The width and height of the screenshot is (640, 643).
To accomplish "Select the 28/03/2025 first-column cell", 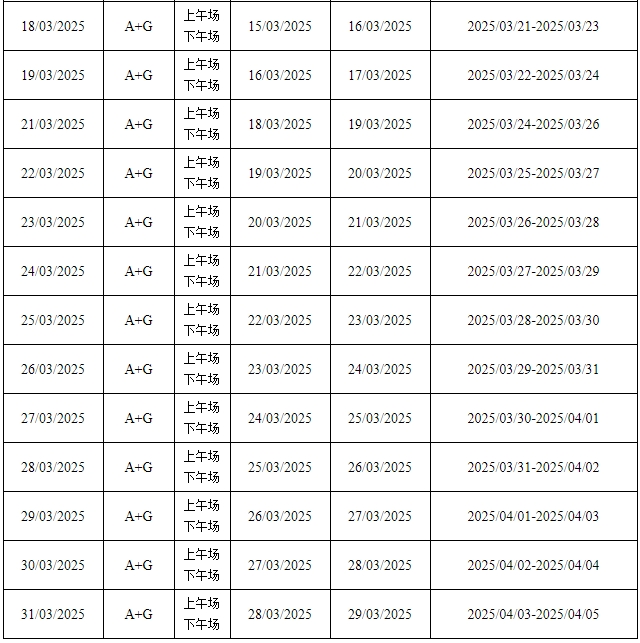I will 53,467.
